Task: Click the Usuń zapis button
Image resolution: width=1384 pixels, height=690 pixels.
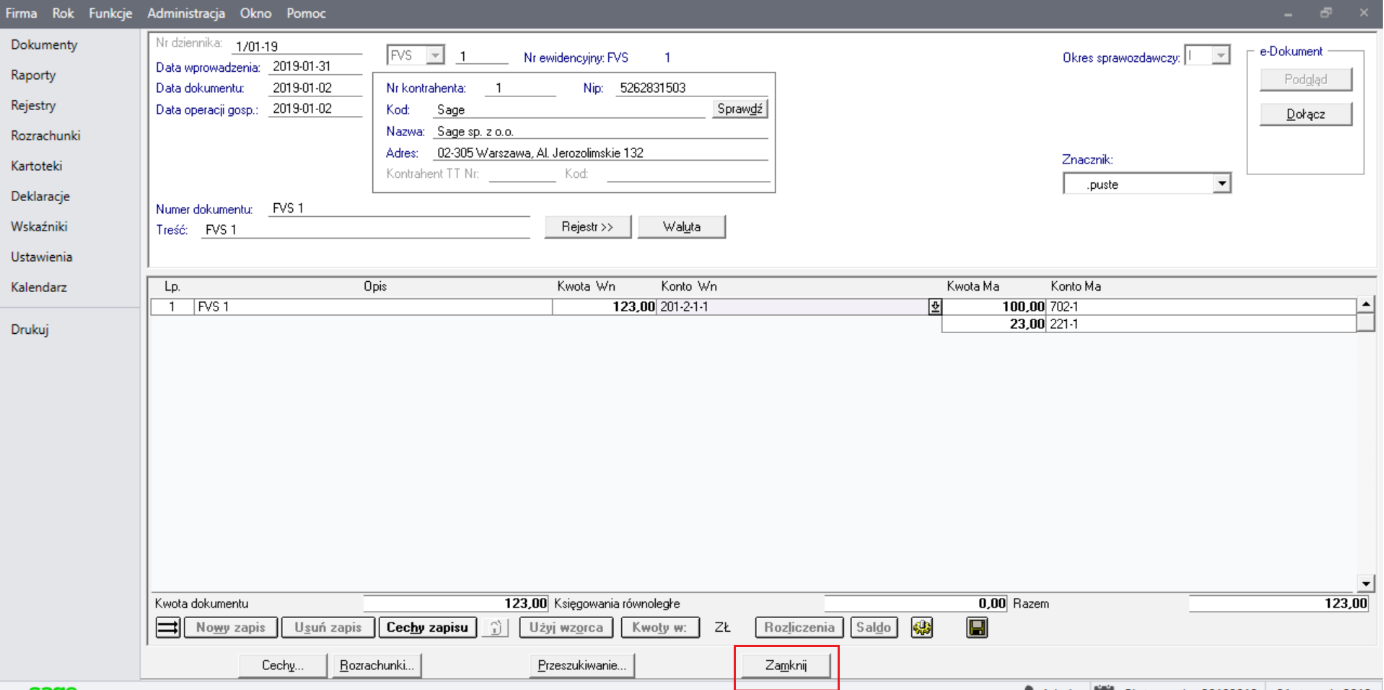Action: pyautogui.click(x=328, y=628)
